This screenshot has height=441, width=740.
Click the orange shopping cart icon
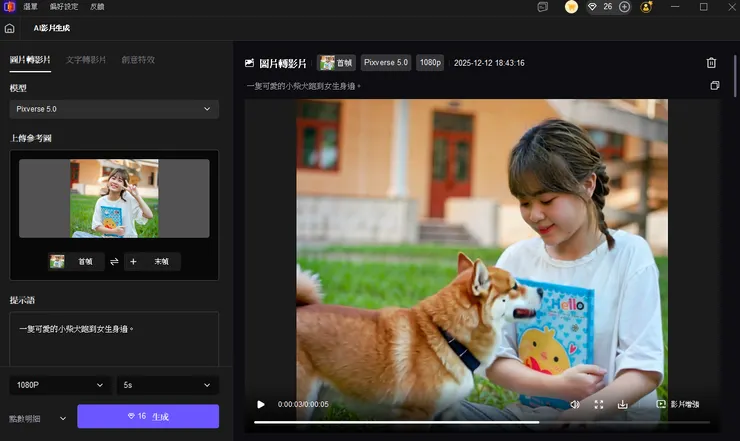[572, 7]
